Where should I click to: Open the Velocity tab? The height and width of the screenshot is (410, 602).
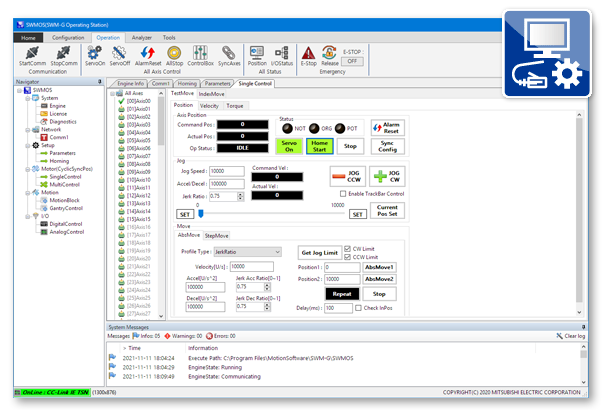click(210, 104)
